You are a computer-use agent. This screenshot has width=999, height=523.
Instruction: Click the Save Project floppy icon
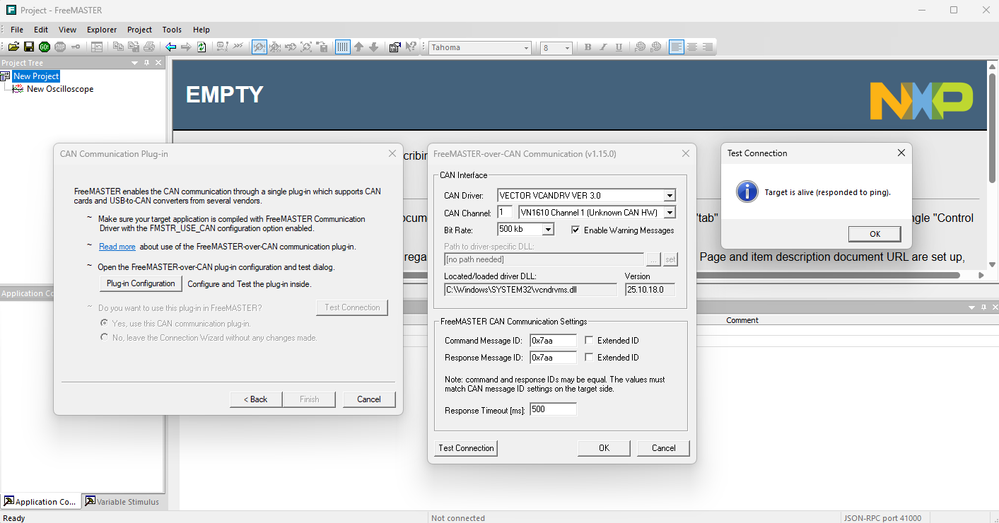[x=29, y=47]
